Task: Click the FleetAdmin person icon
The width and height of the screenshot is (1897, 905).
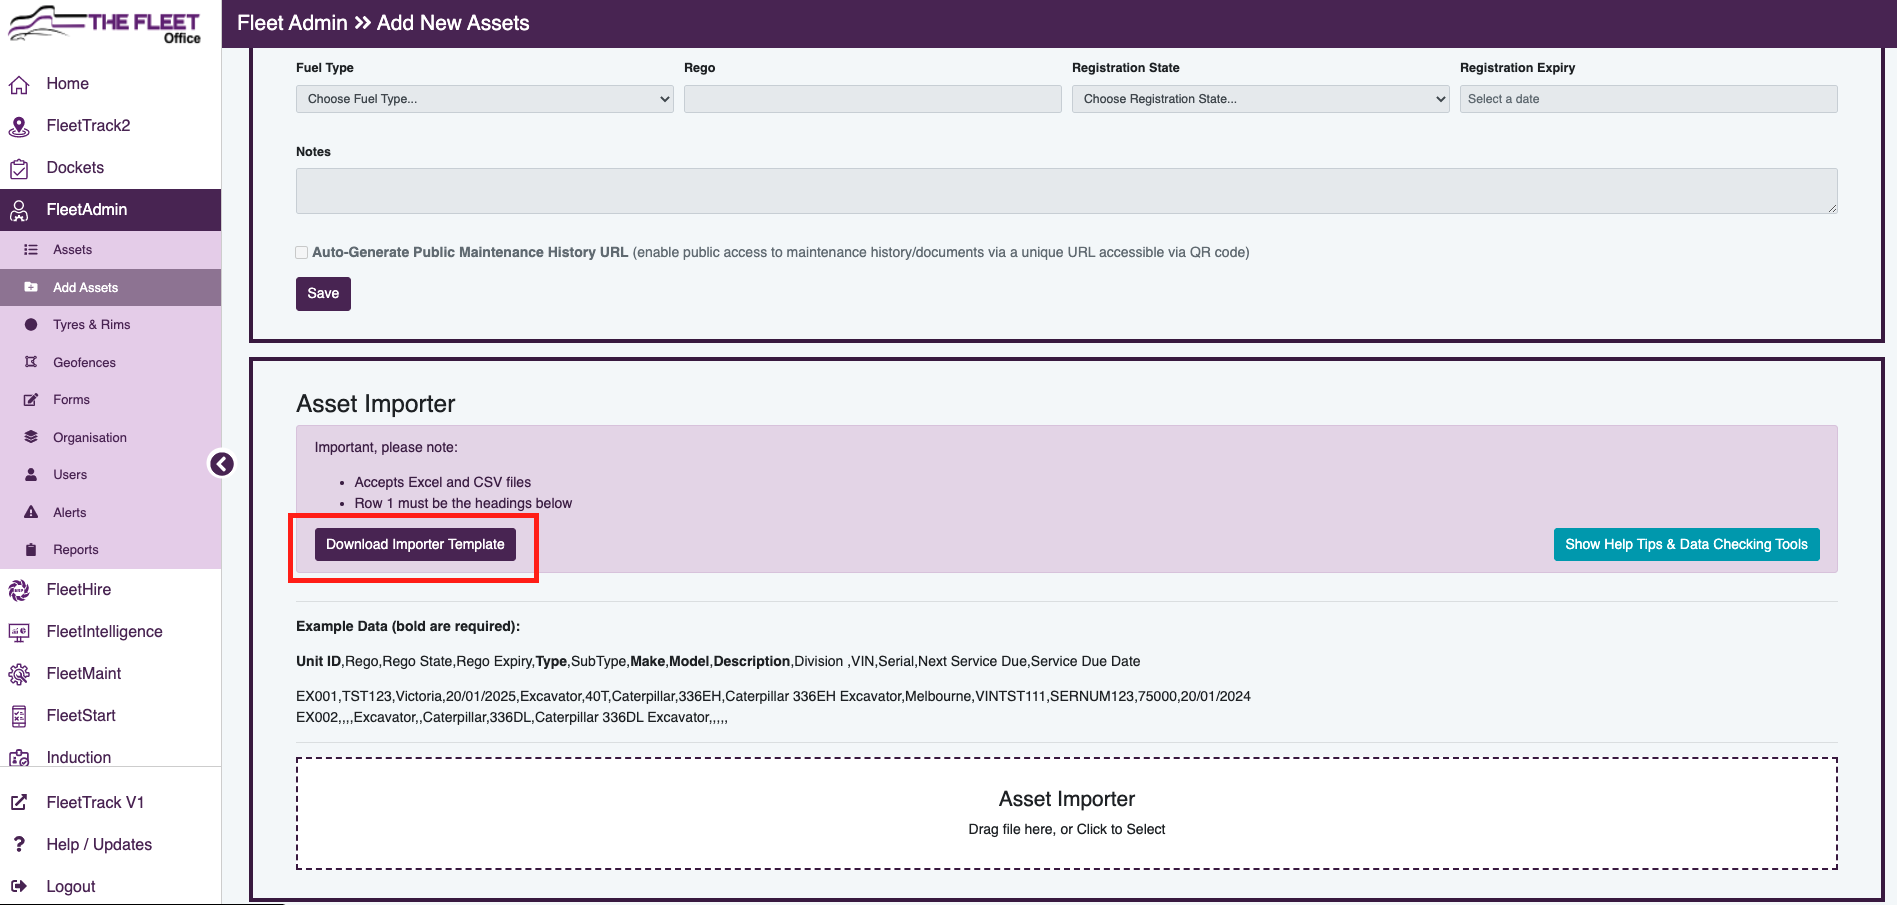Action: pyautogui.click(x=19, y=211)
